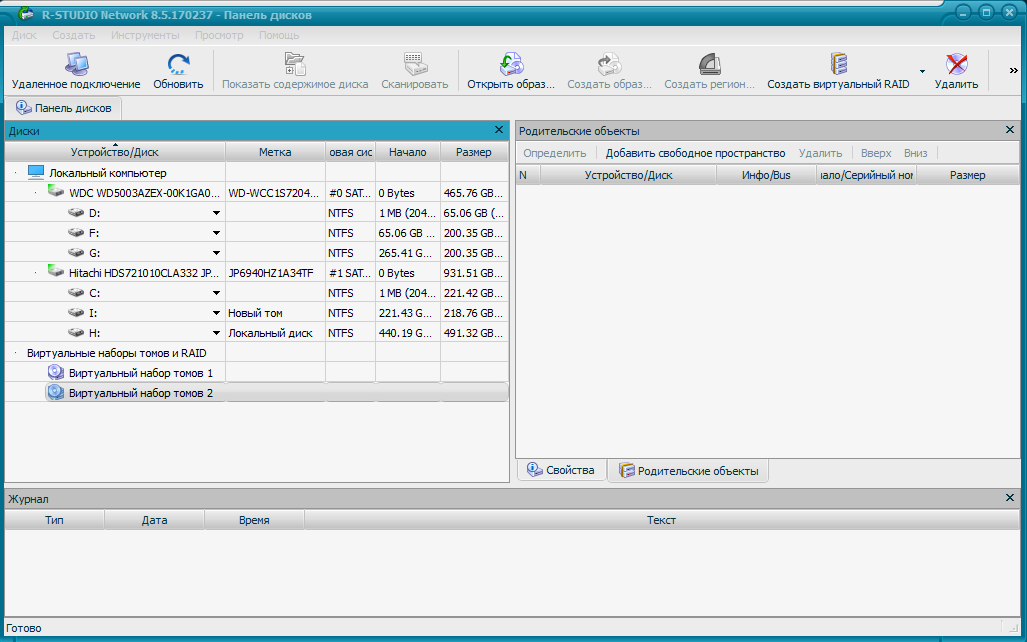This screenshot has width=1027, height=642.
Task: Click the Create Virtual RAID toolbar icon
Action: (x=838, y=66)
